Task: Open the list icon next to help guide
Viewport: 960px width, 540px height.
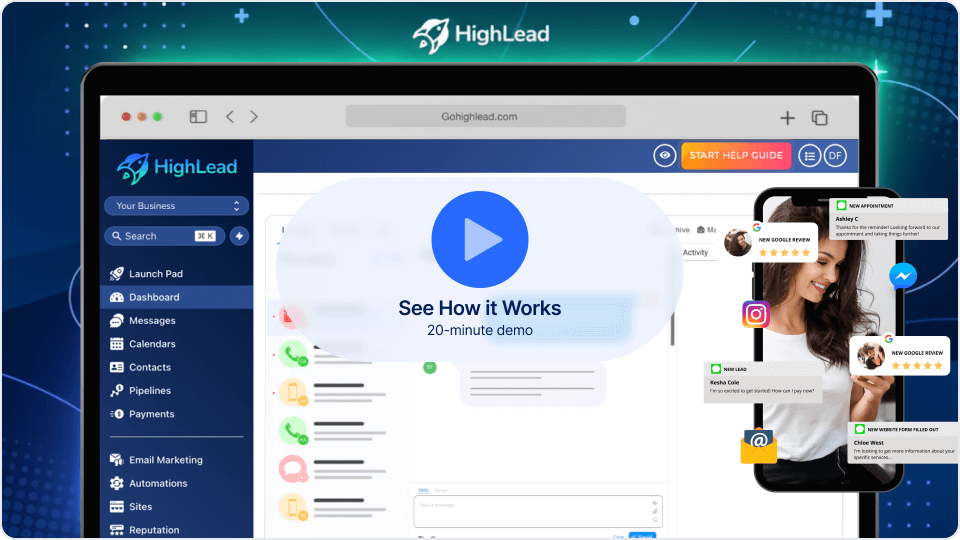Action: pos(809,156)
